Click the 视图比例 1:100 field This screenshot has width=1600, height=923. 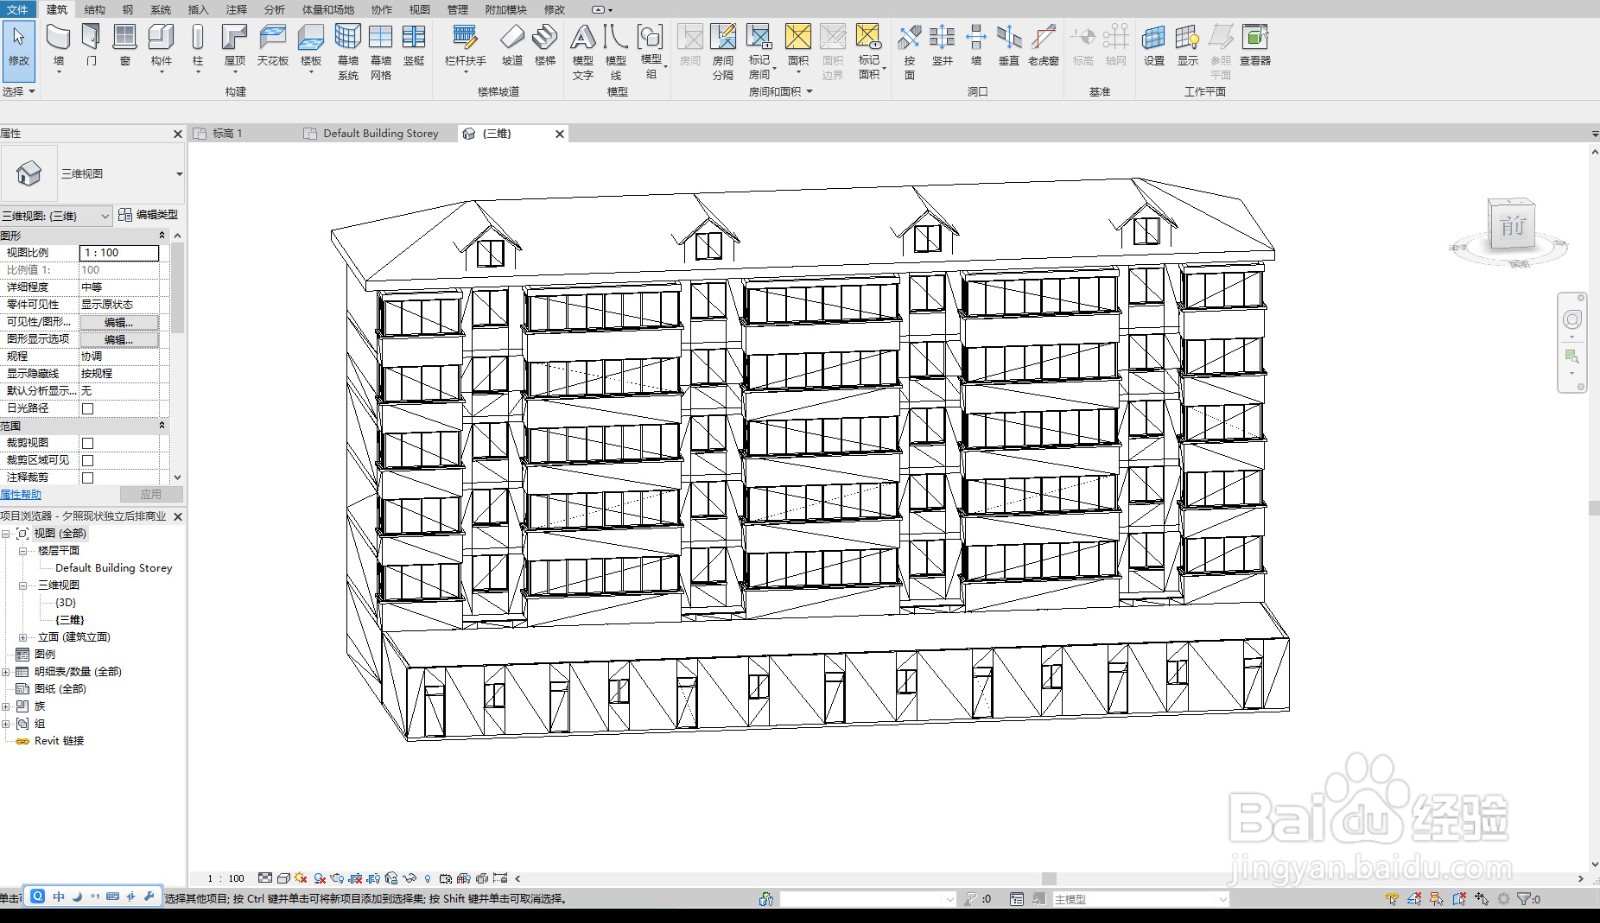pos(119,253)
